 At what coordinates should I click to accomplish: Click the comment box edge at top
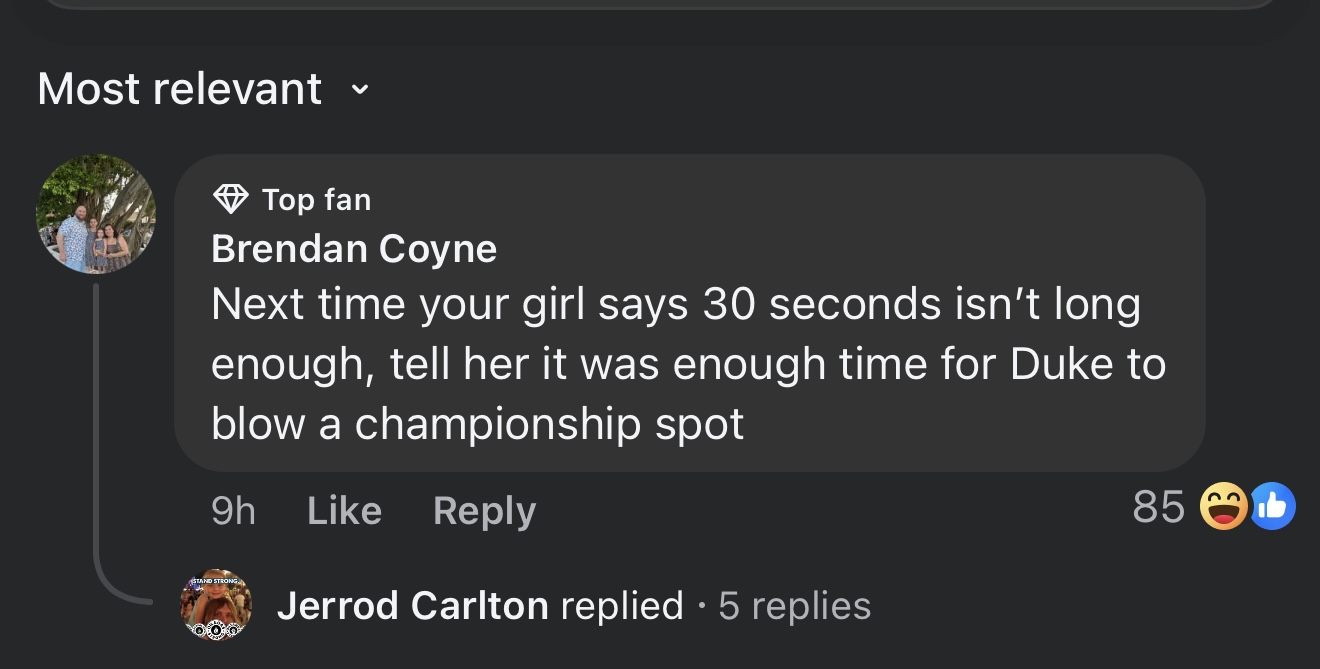point(660,5)
